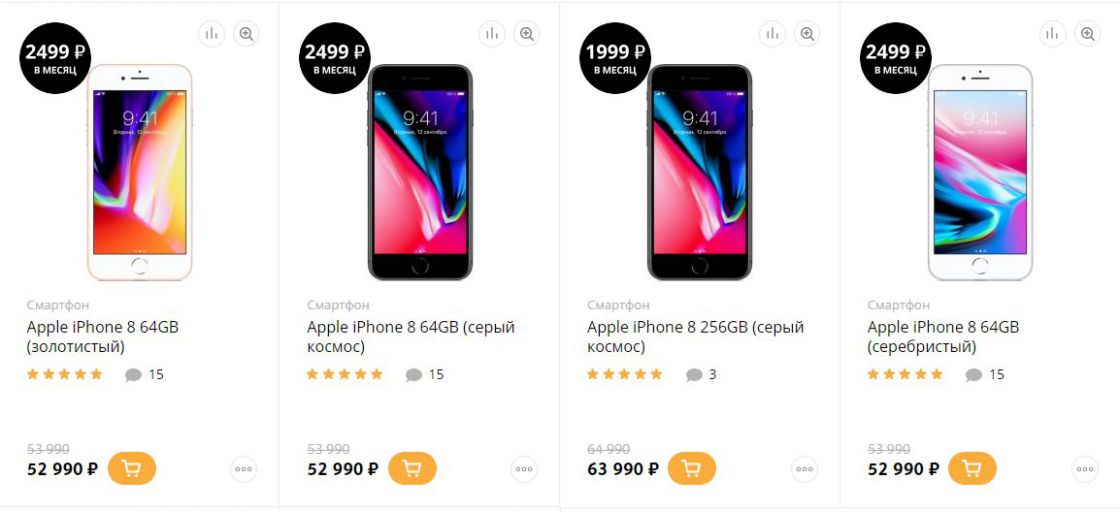Open Apple iPhone 8 64GB (золотистый) product link

pyautogui.click(x=103, y=337)
